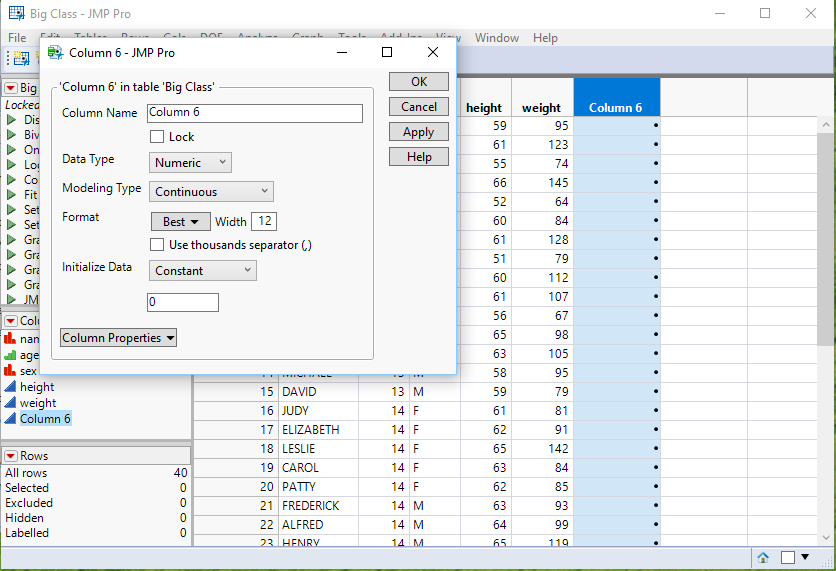Select 'height' in the Columns list
This screenshot has width=836, height=571.
pos(37,387)
